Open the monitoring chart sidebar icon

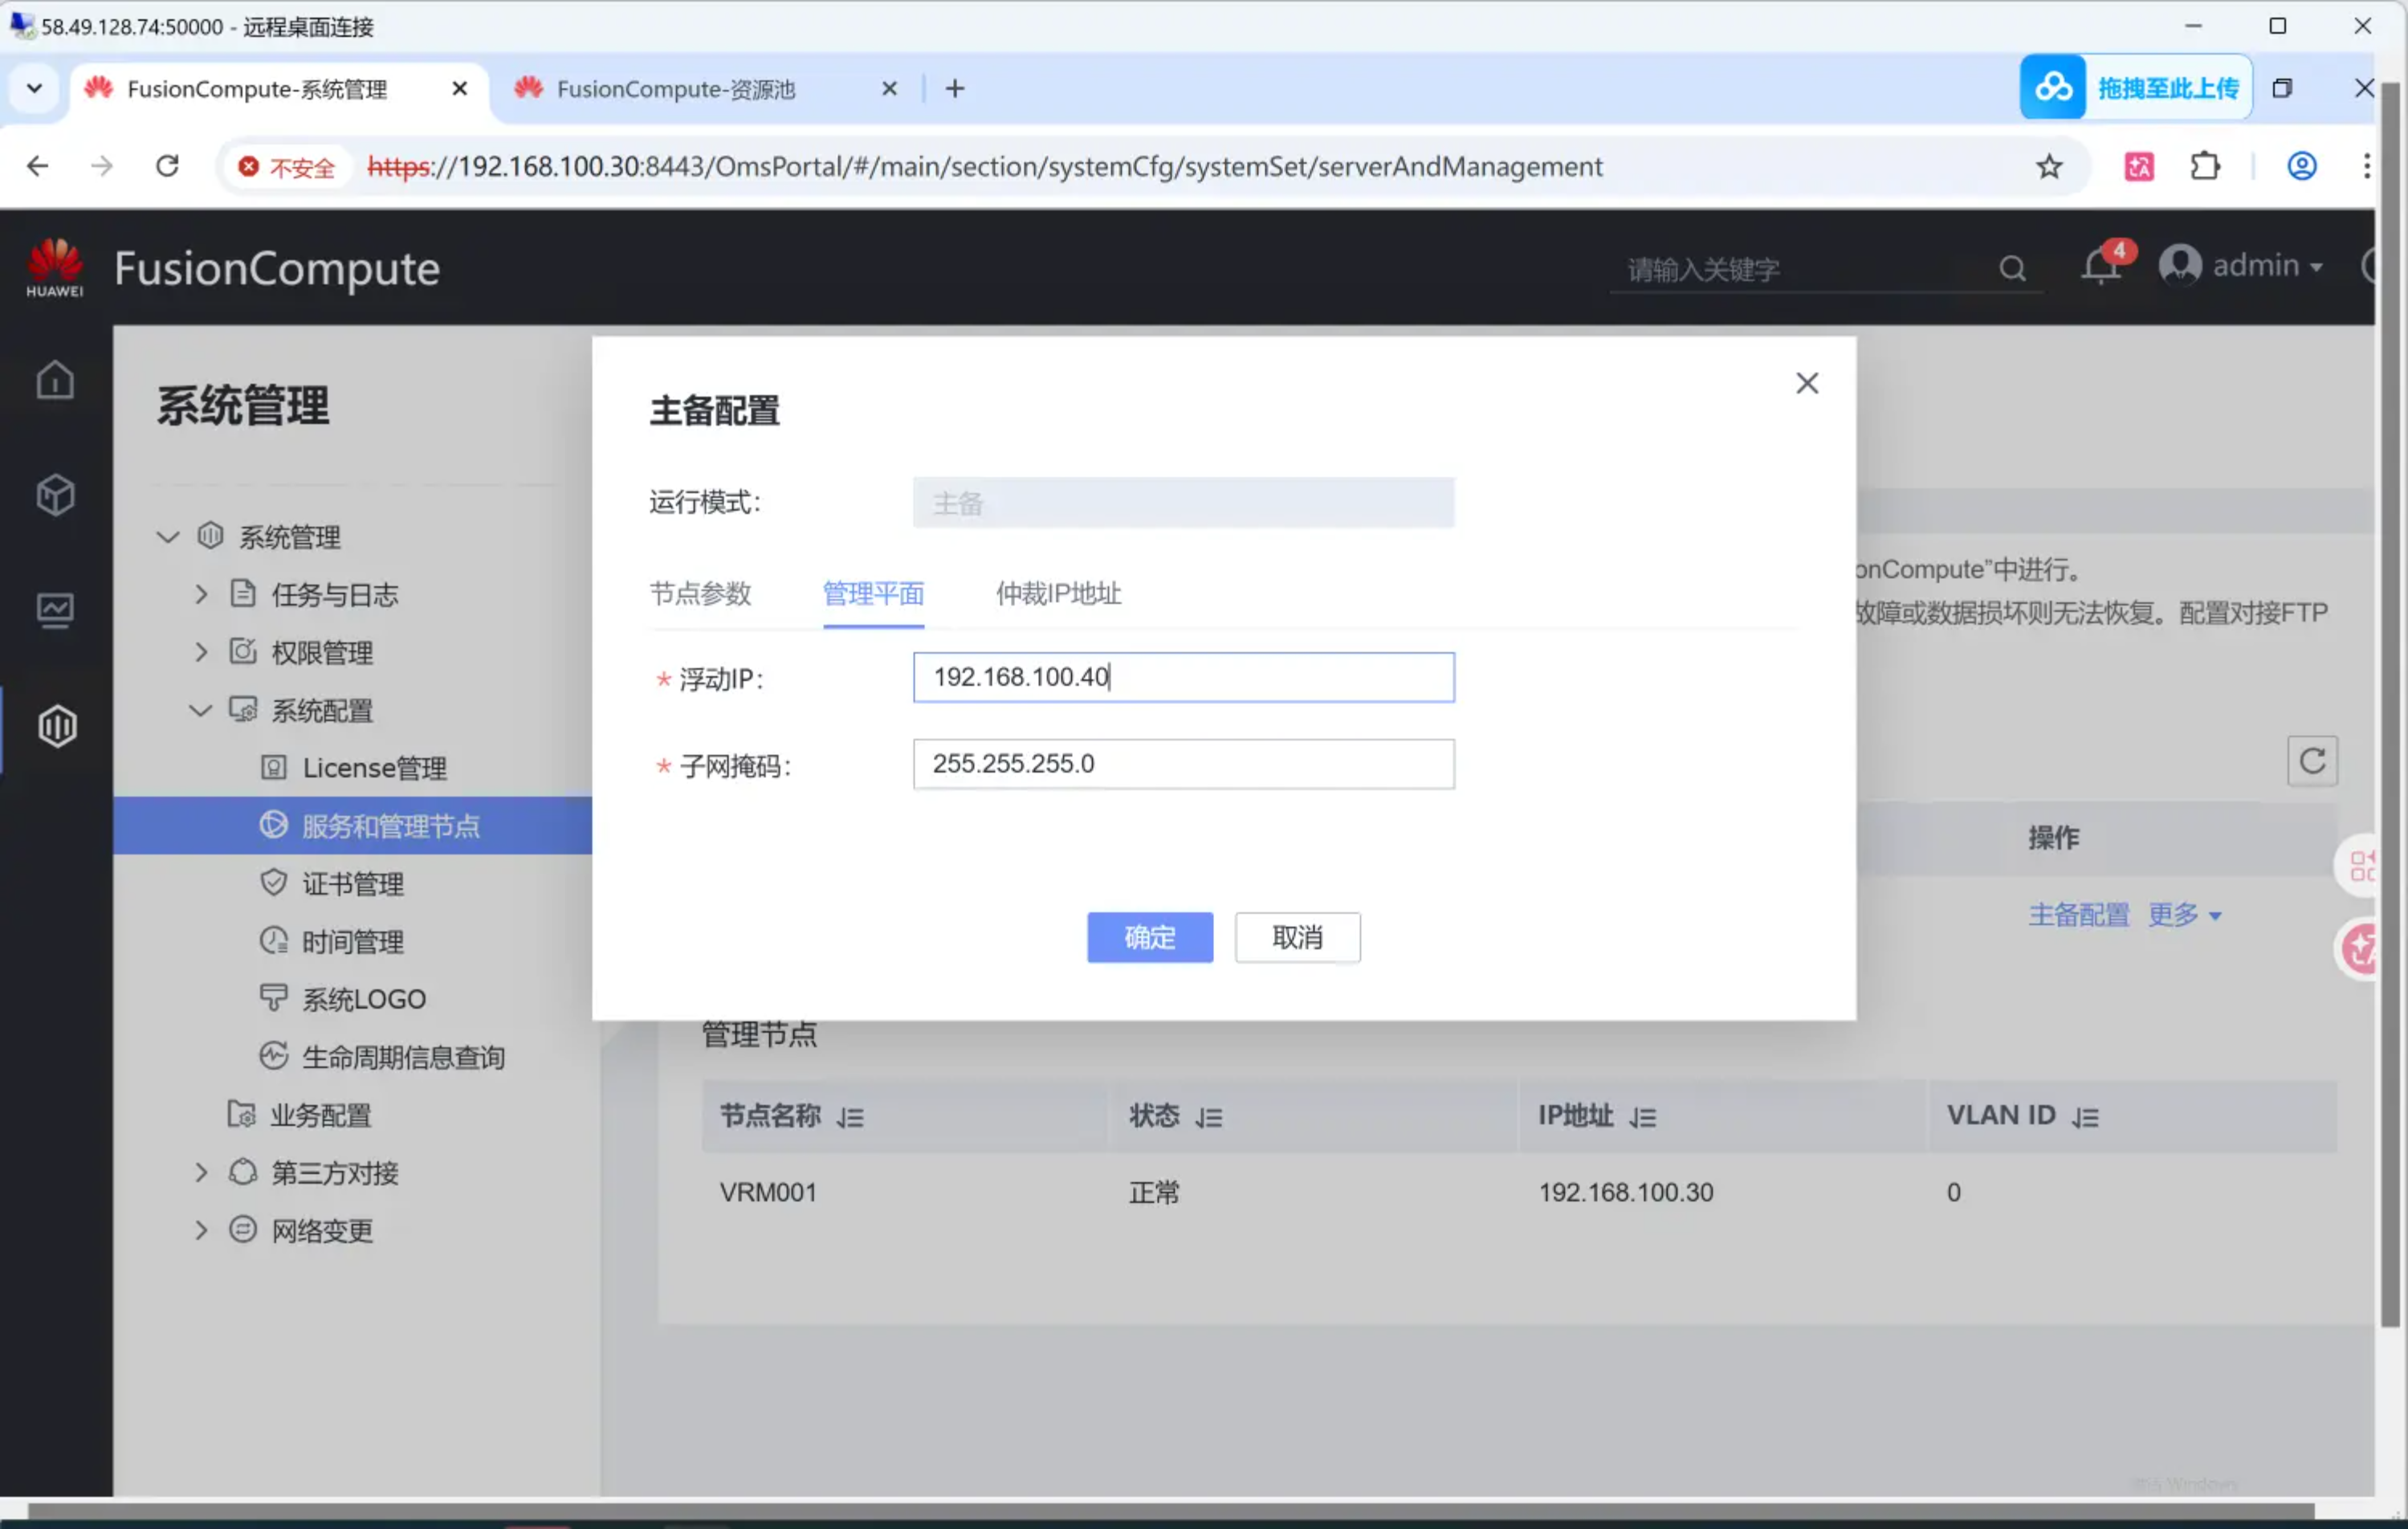[x=55, y=610]
